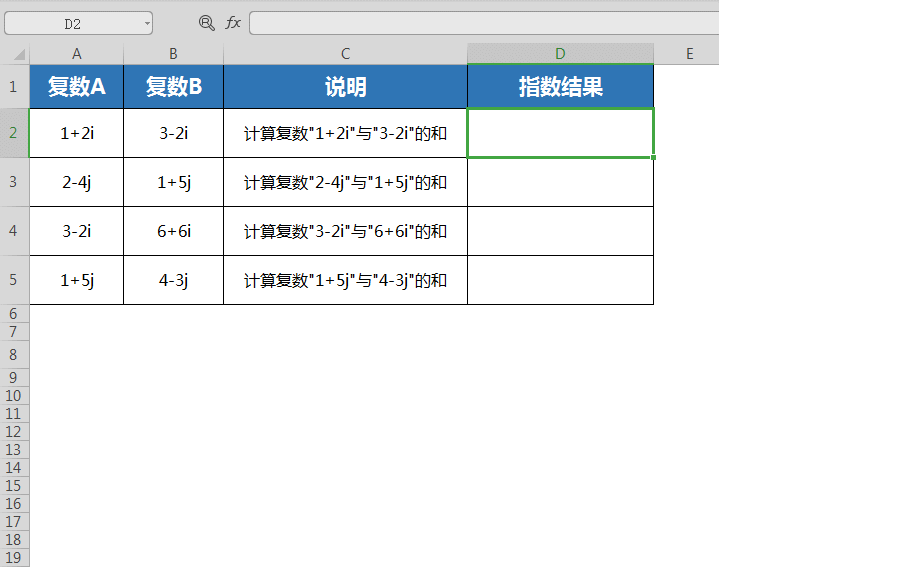The image size is (924, 574).
Task: Select column B header
Action: point(173,54)
